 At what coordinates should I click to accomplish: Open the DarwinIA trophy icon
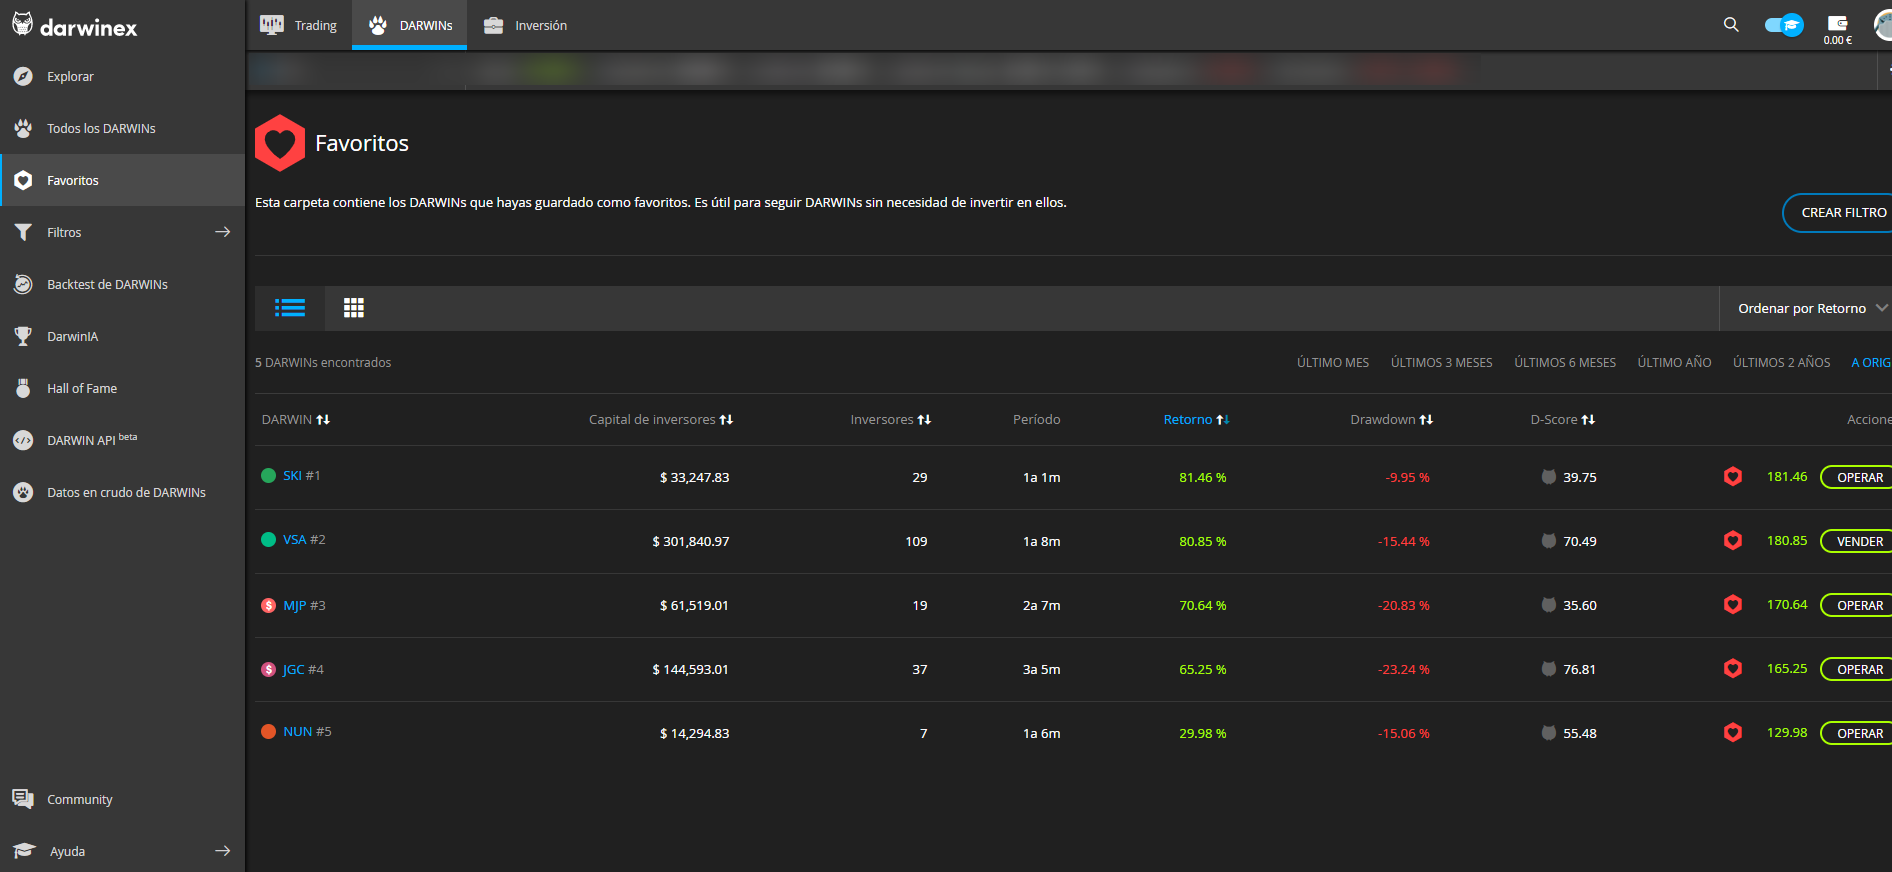[x=23, y=336]
